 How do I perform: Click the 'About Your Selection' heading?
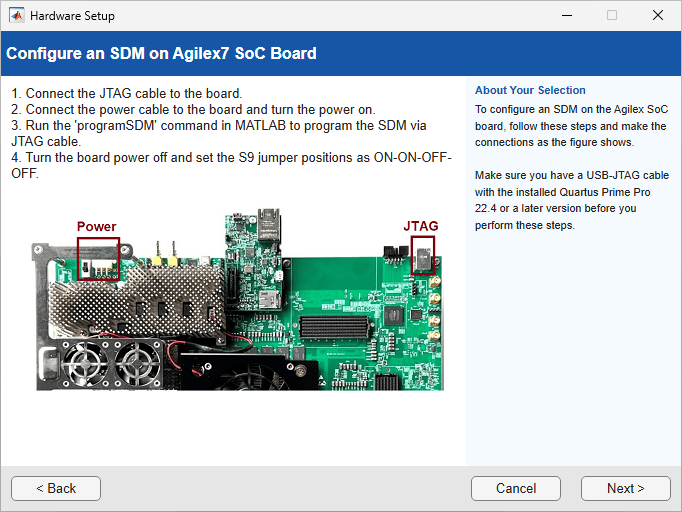click(x=530, y=90)
